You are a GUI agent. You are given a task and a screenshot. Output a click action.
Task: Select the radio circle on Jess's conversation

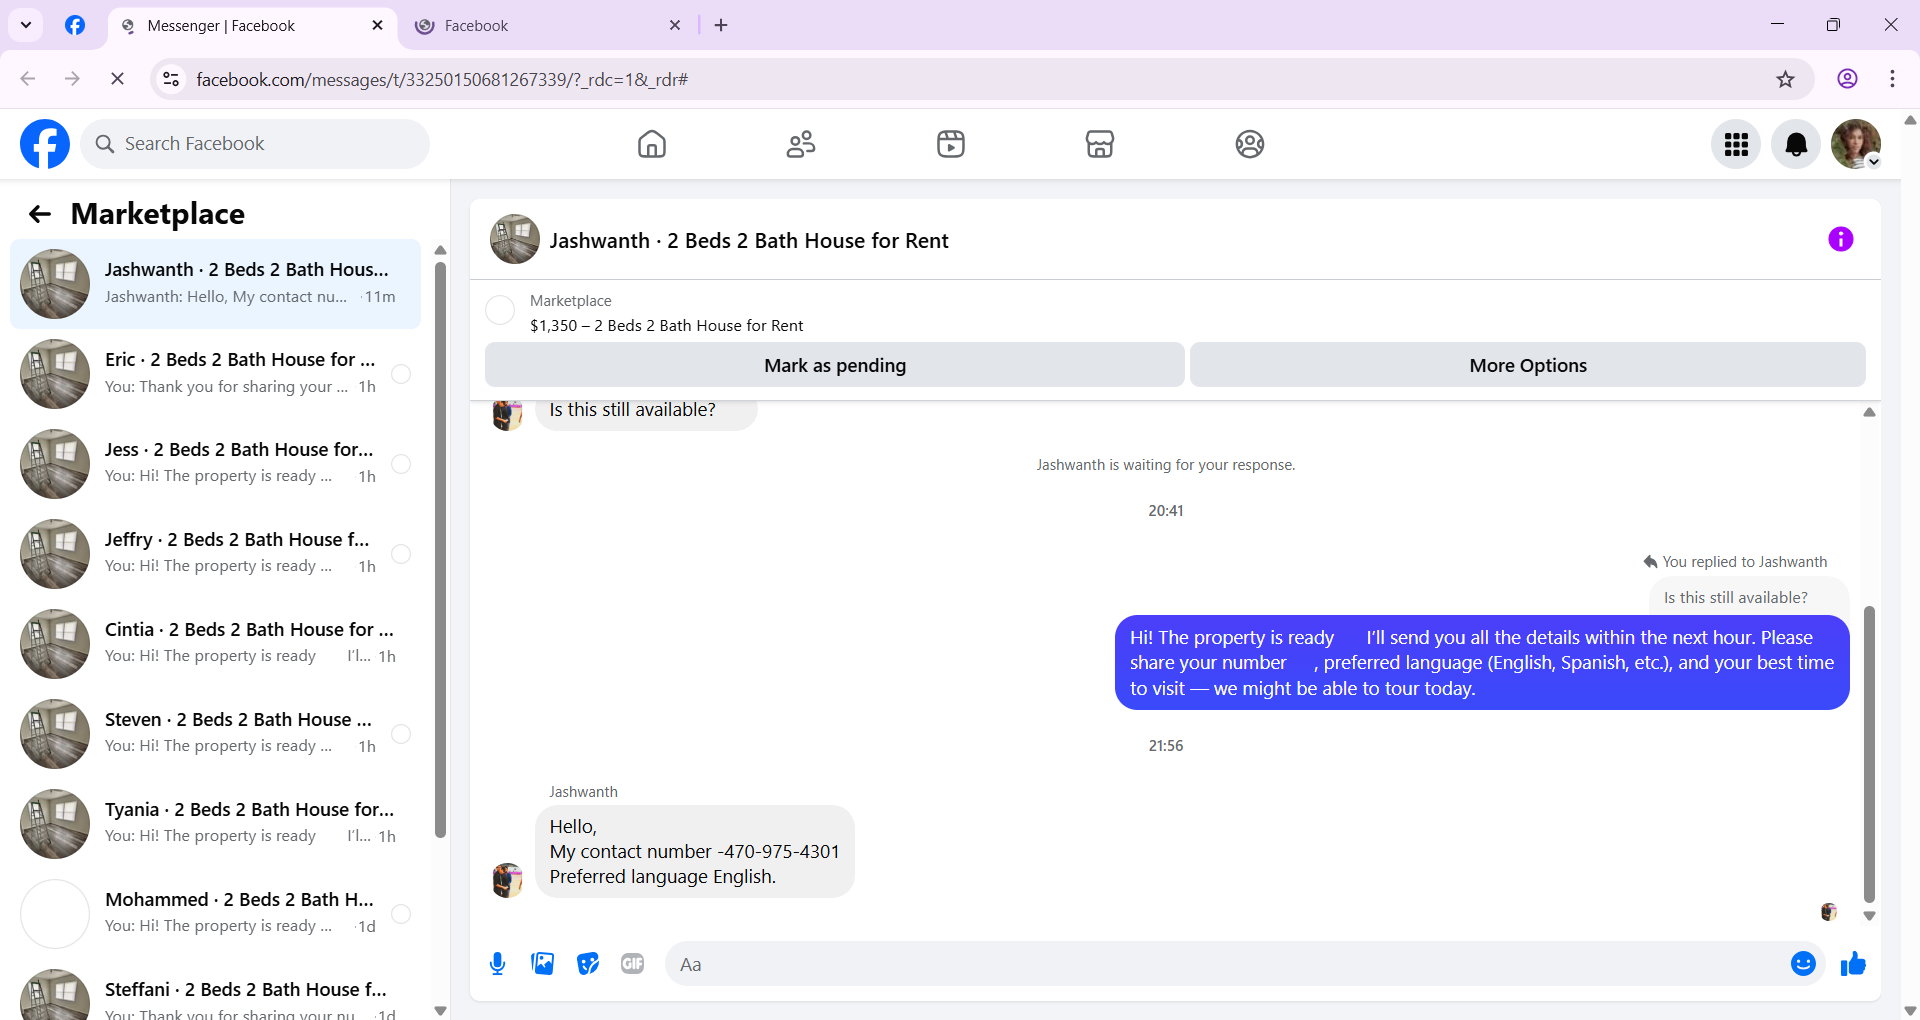pos(401,464)
